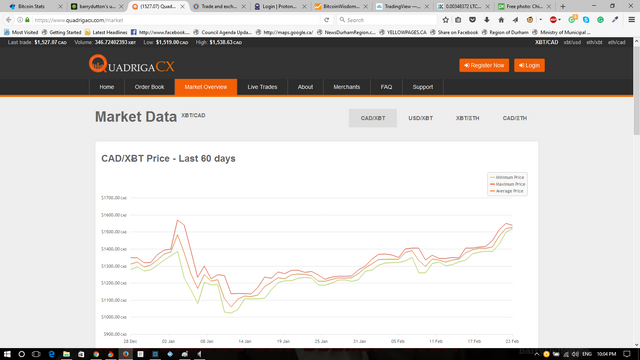The height and width of the screenshot is (360, 640).
Task: Go back with the browser back arrow
Action: 9,20
